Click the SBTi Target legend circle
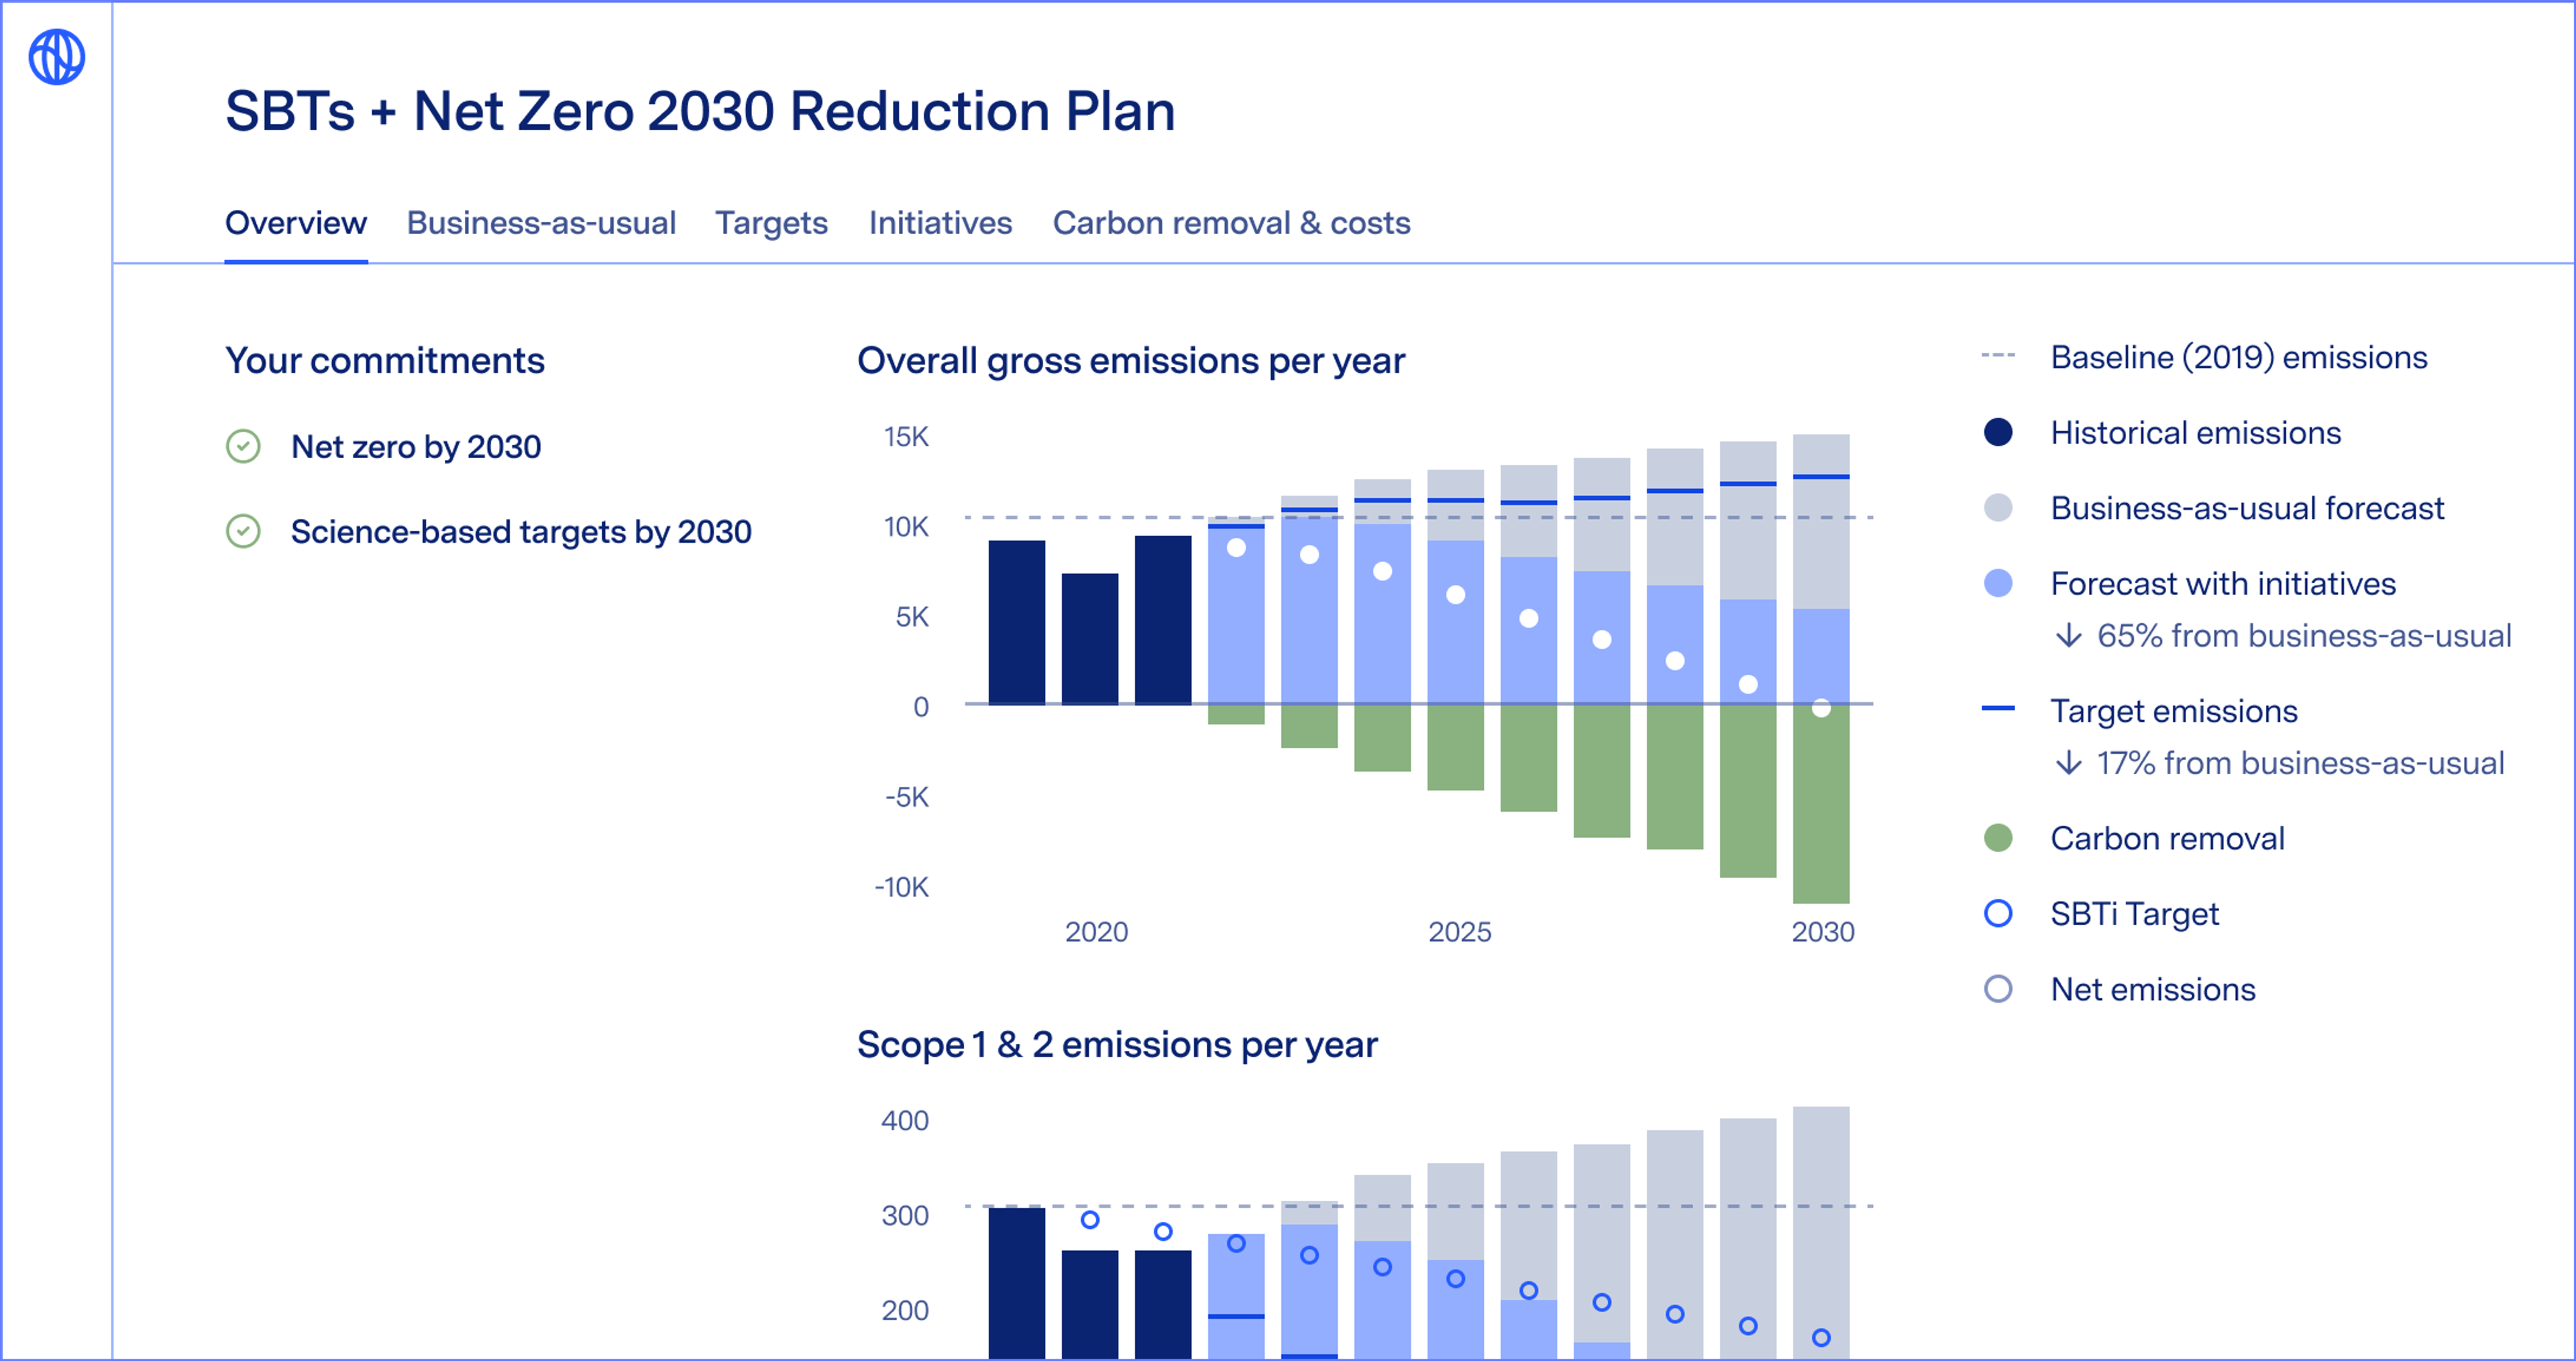The height and width of the screenshot is (1361, 2576). click(1997, 913)
